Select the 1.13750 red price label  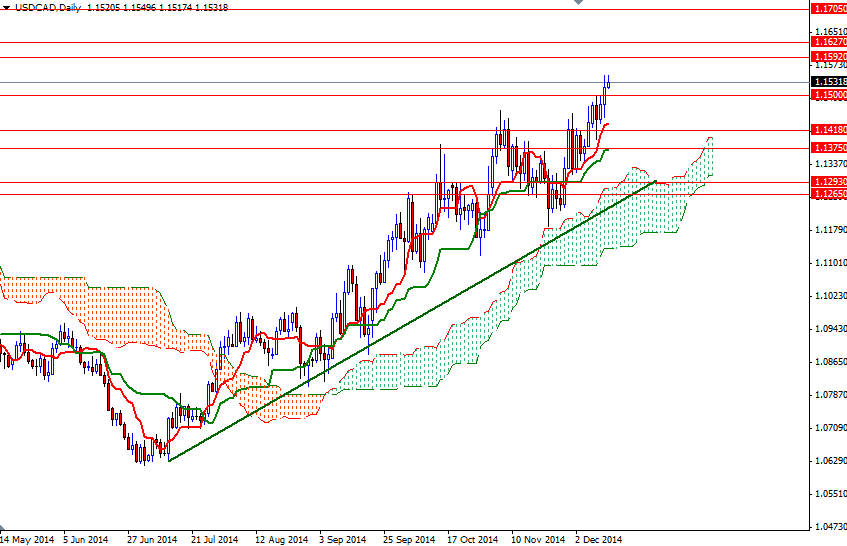[829, 148]
